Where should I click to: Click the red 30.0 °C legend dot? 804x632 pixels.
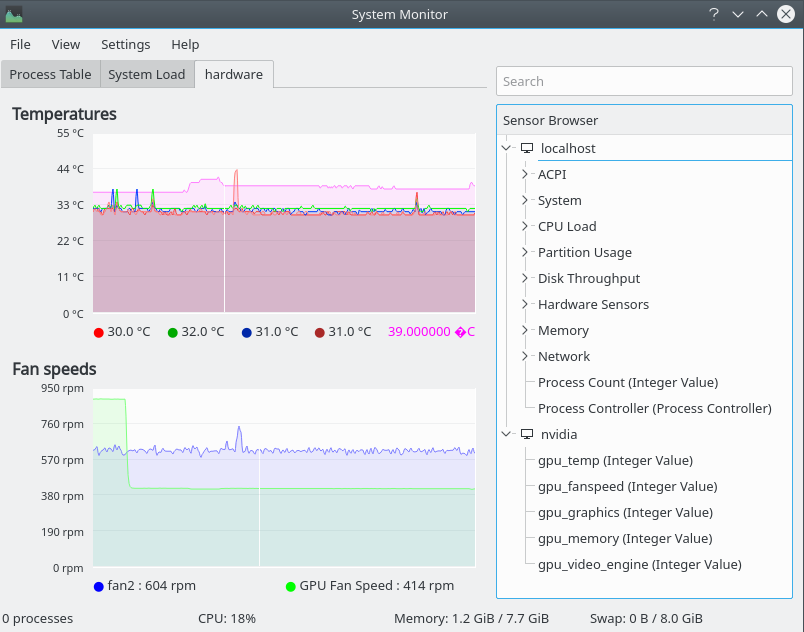[x=99, y=333]
